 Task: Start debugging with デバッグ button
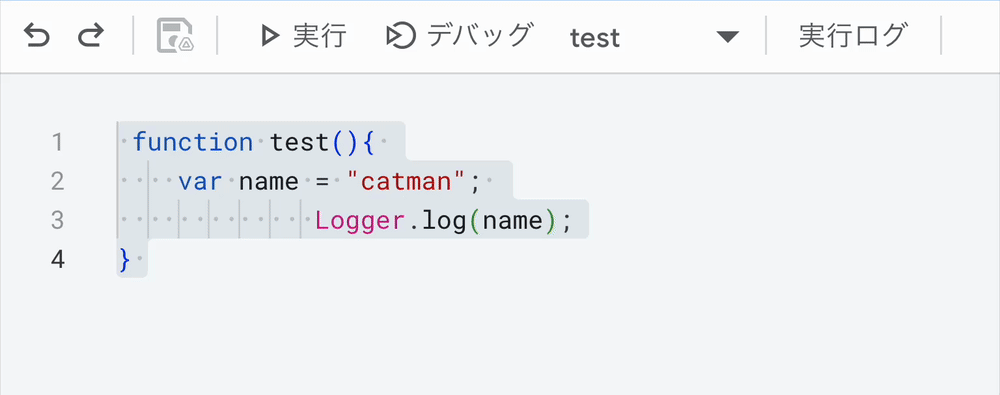tap(459, 36)
